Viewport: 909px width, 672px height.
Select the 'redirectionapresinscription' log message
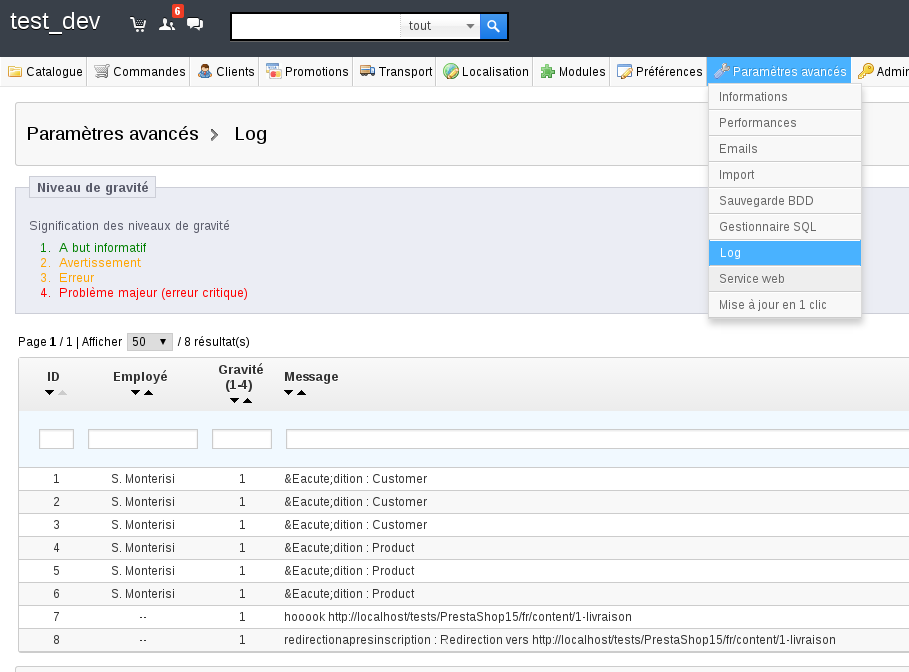point(559,640)
